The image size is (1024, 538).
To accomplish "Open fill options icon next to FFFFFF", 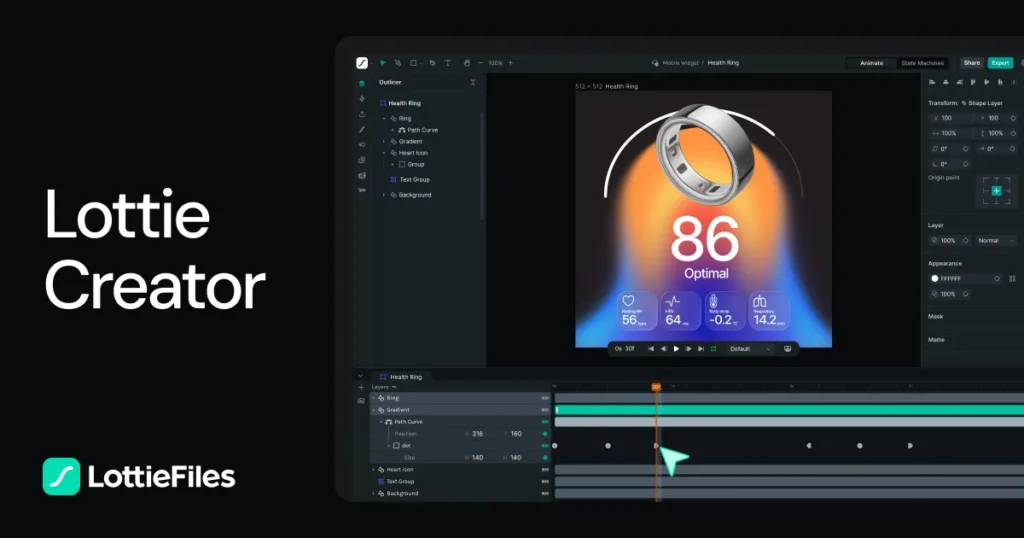I will (x=1012, y=279).
